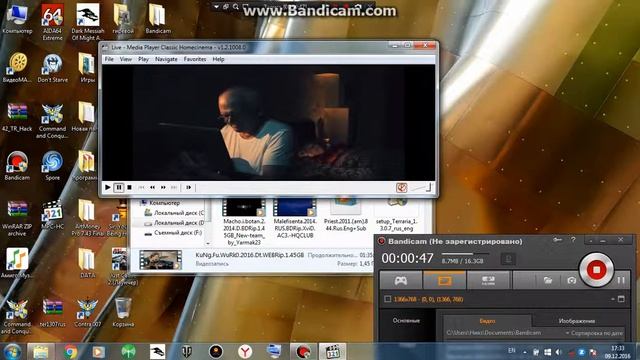Open AIDA64 Extreme desktop shortcut
640x360 pixels.
[52, 22]
